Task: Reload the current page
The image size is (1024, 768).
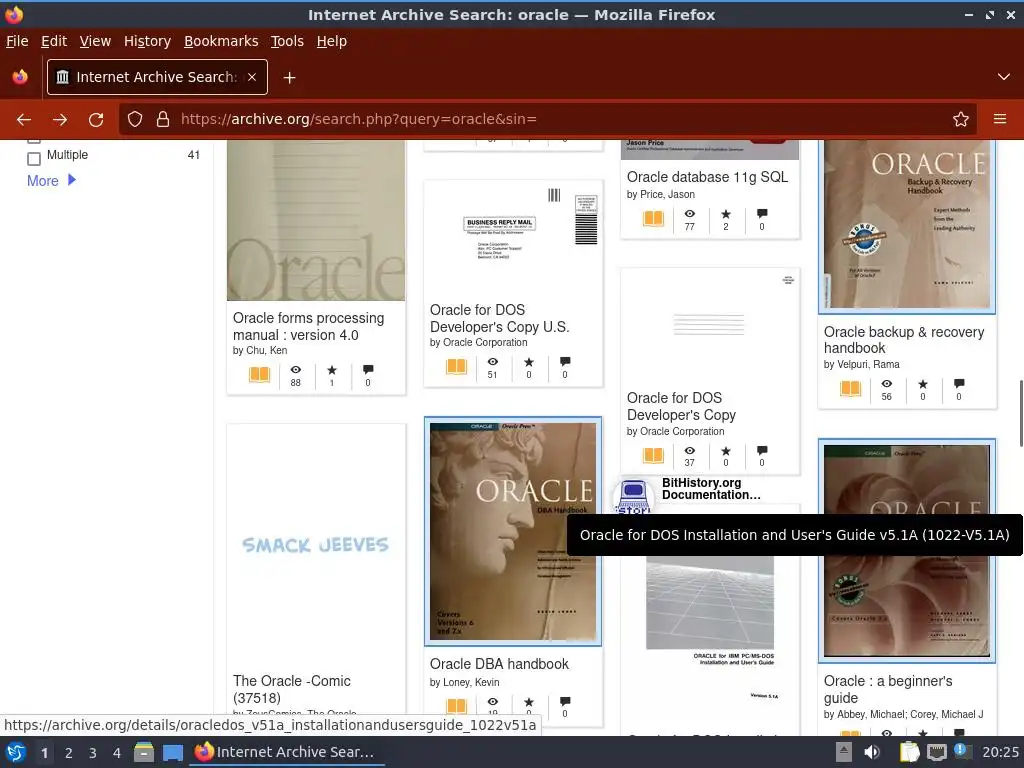Action: 96,120
